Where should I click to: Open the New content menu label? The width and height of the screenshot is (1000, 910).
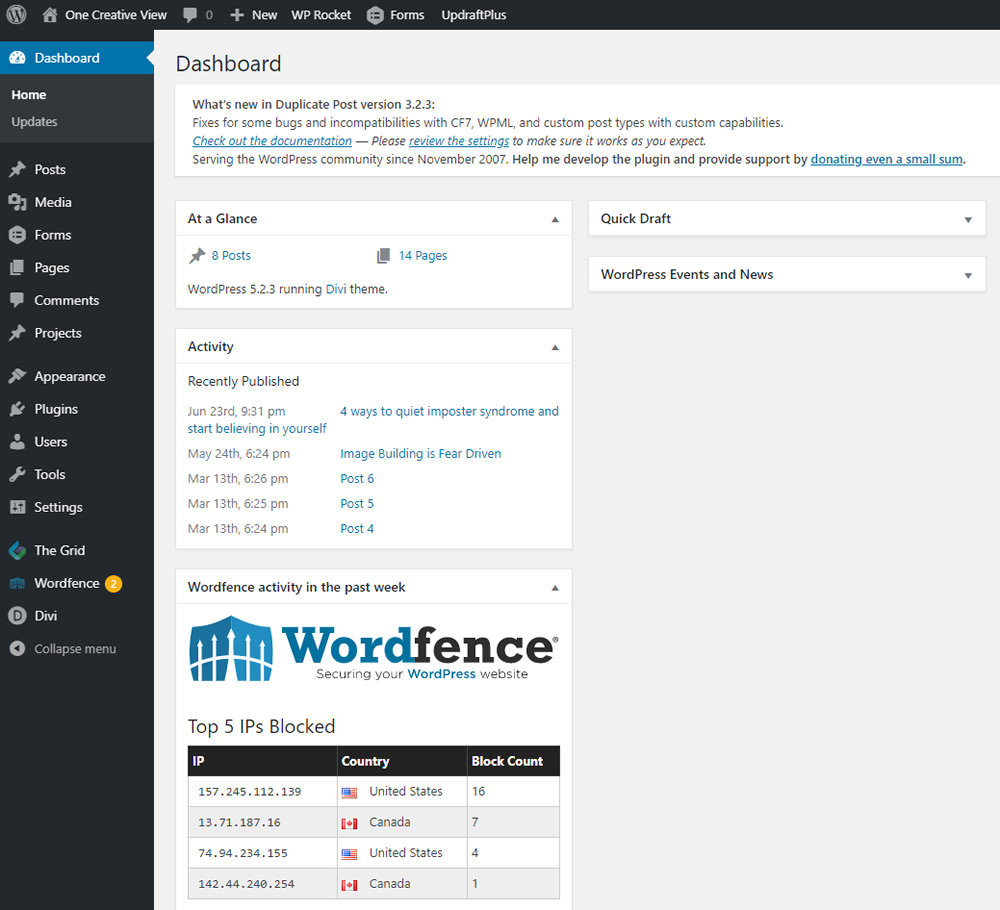[264, 15]
